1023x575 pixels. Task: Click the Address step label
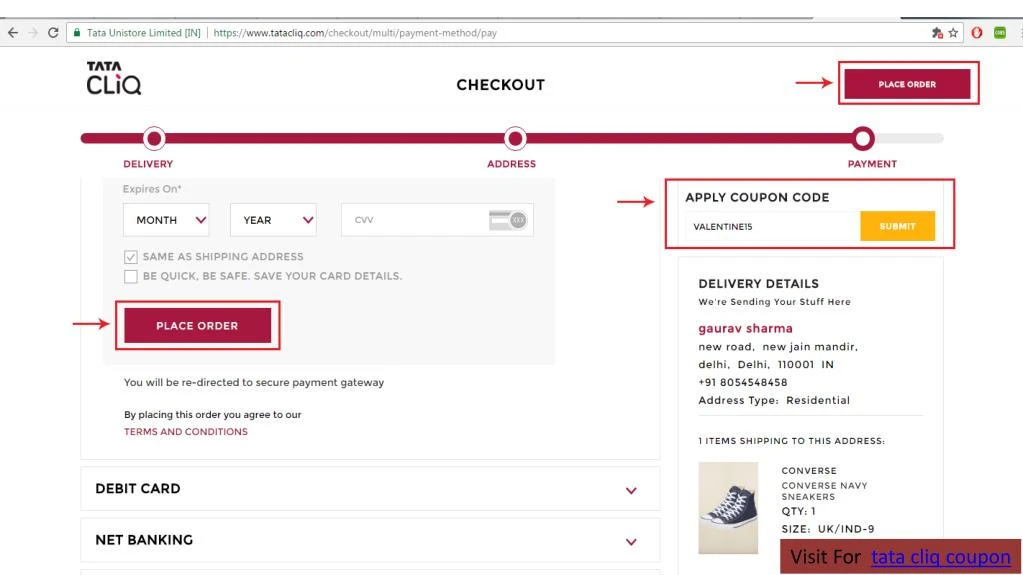pyautogui.click(x=512, y=164)
